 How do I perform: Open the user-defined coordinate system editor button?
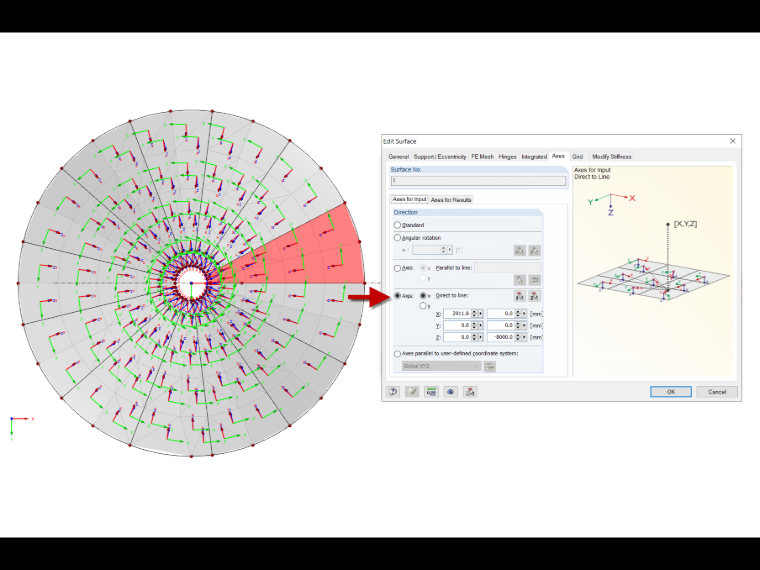(x=490, y=366)
